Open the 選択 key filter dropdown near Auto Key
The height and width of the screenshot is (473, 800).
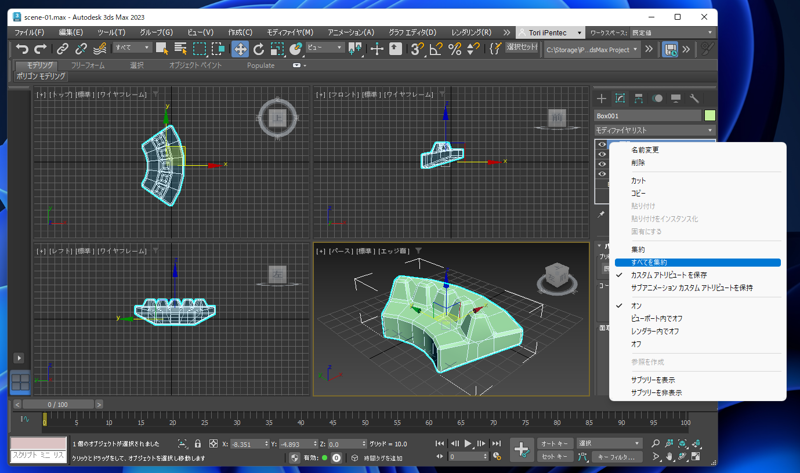609,443
